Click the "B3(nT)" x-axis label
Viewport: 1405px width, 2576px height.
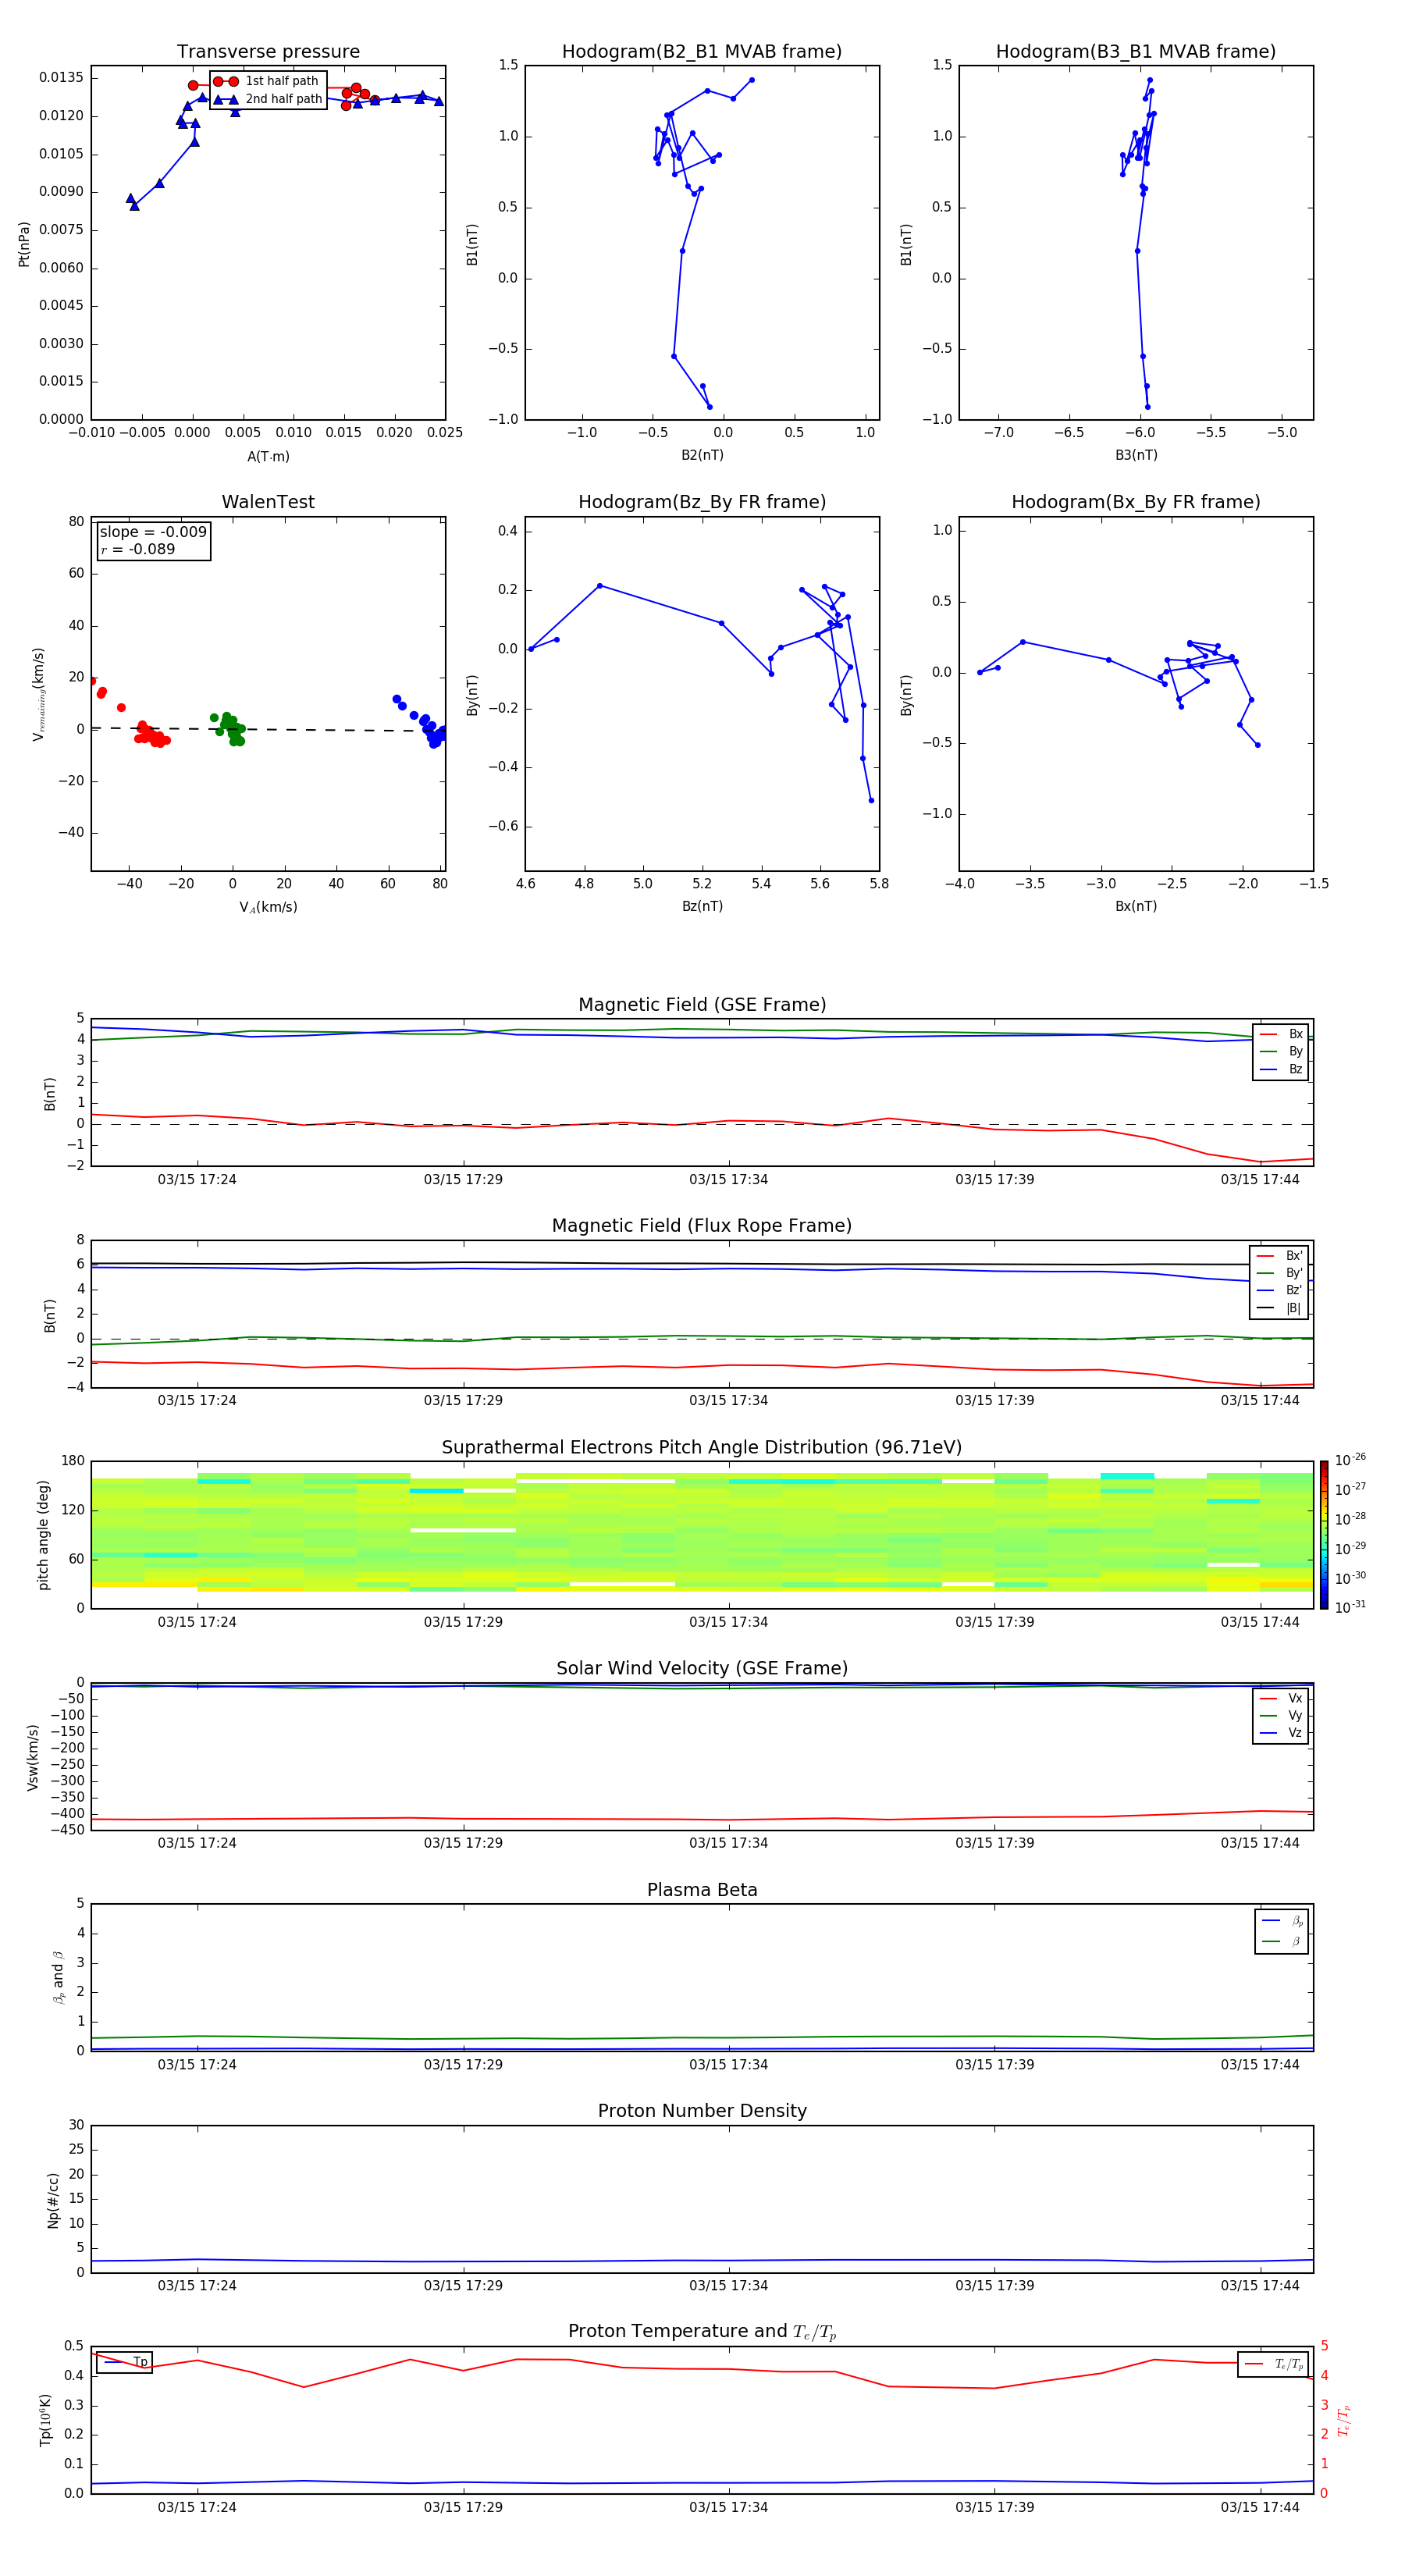tap(1136, 455)
